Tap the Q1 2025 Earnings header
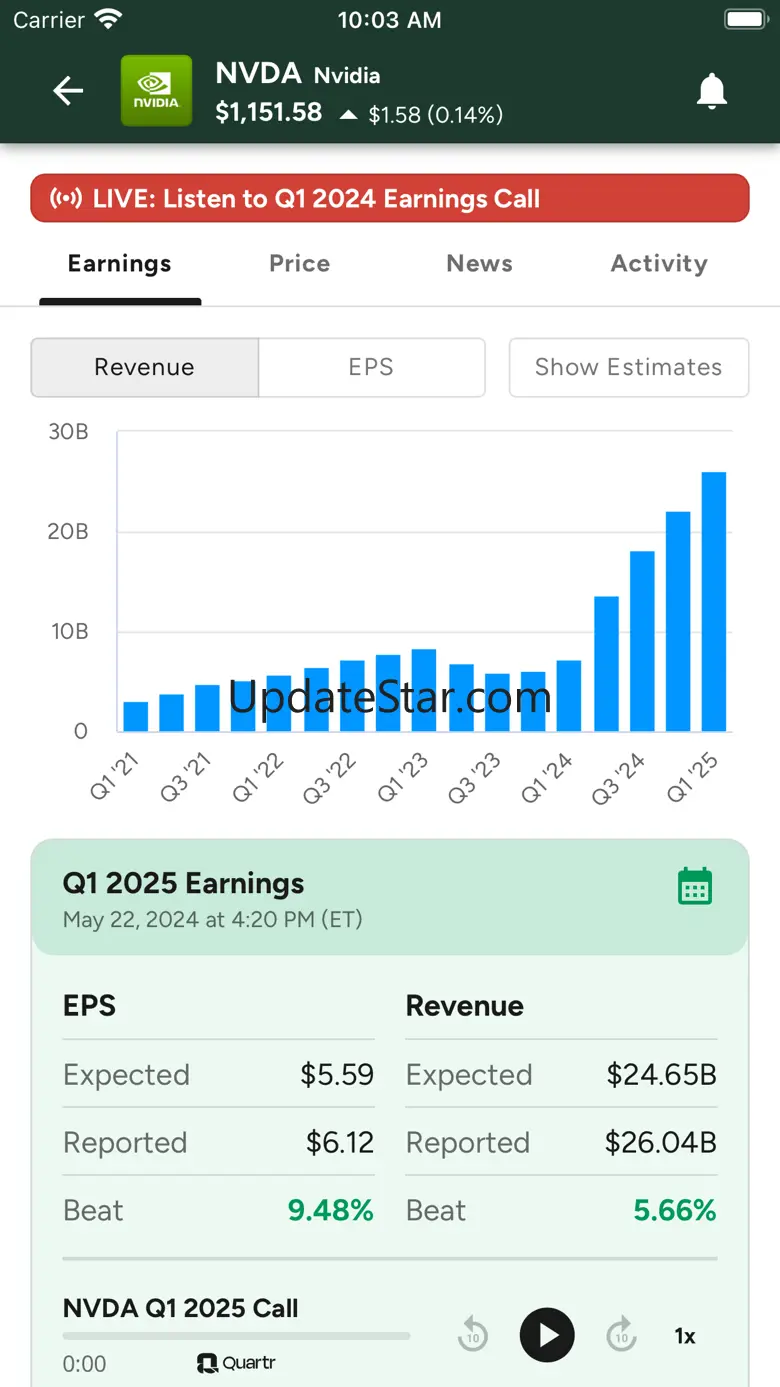The image size is (780, 1387). pyautogui.click(x=183, y=883)
